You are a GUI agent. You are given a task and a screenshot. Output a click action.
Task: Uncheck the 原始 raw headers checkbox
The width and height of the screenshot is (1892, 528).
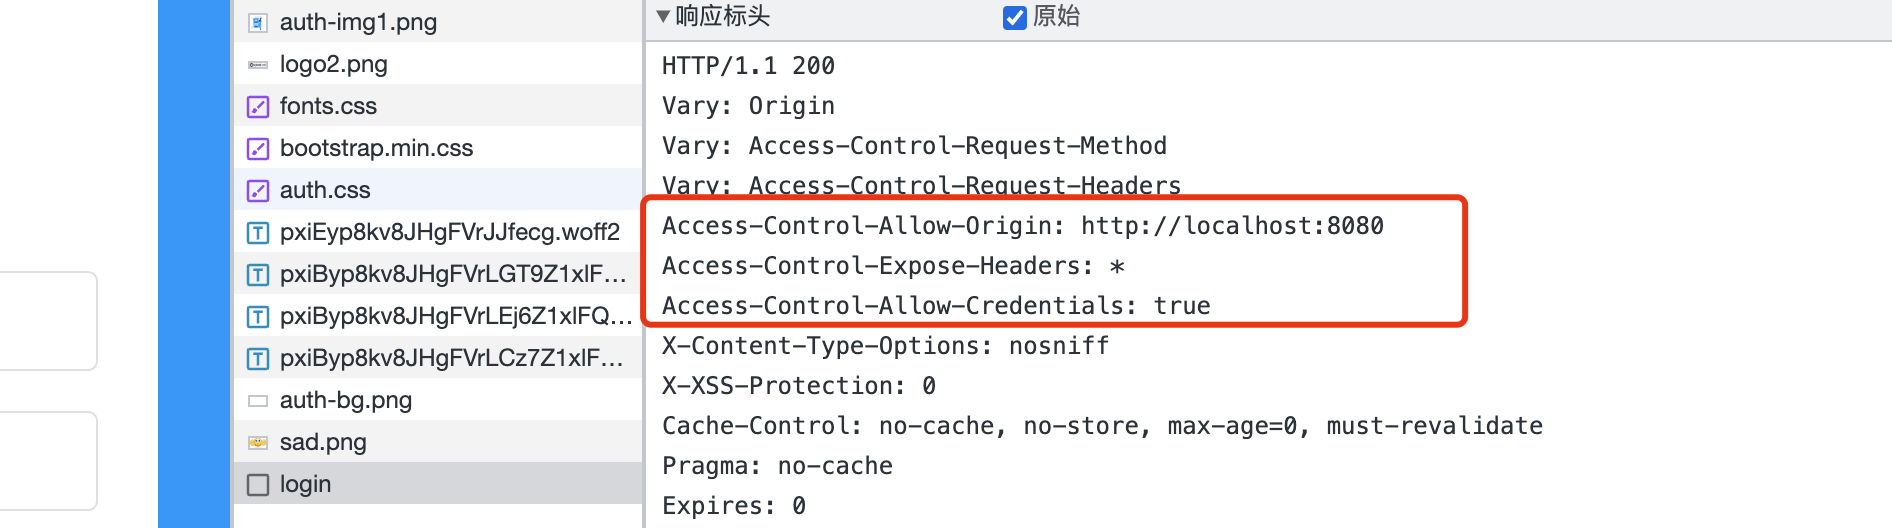coord(1015,18)
